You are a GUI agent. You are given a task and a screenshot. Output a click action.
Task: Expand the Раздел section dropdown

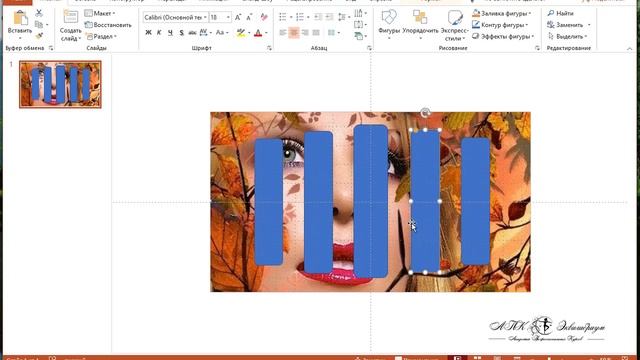tap(100, 36)
